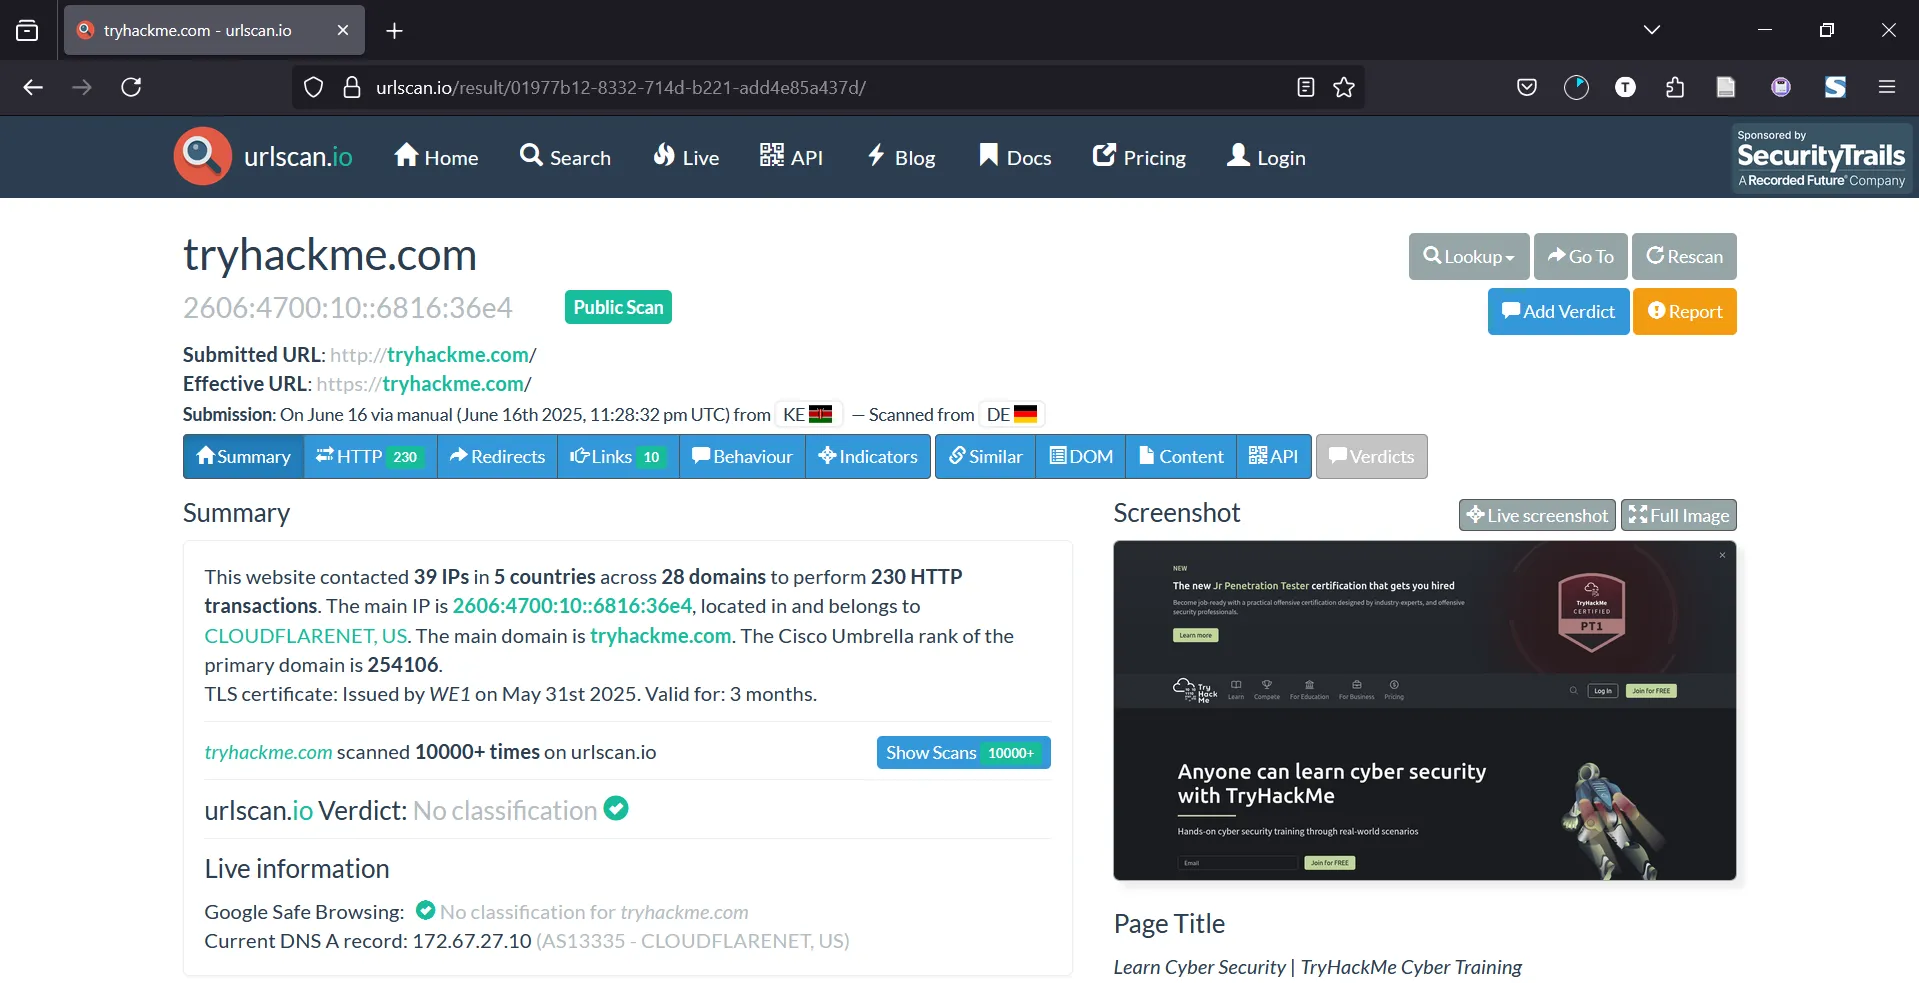Viewport: 1919px width, 983px height.
Task: Open Blog in the navigation bar
Action: click(901, 157)
